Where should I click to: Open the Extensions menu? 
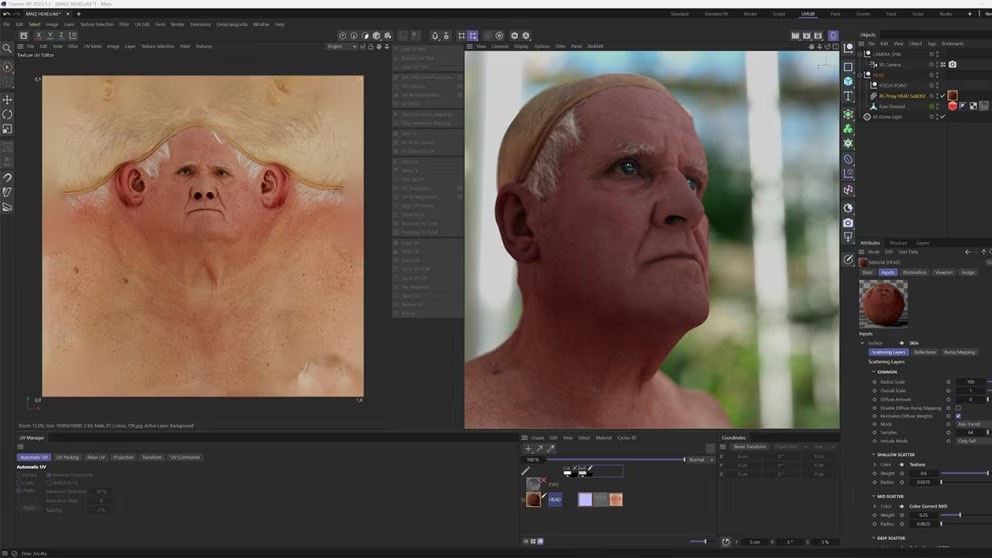click(x=200, y=24)
